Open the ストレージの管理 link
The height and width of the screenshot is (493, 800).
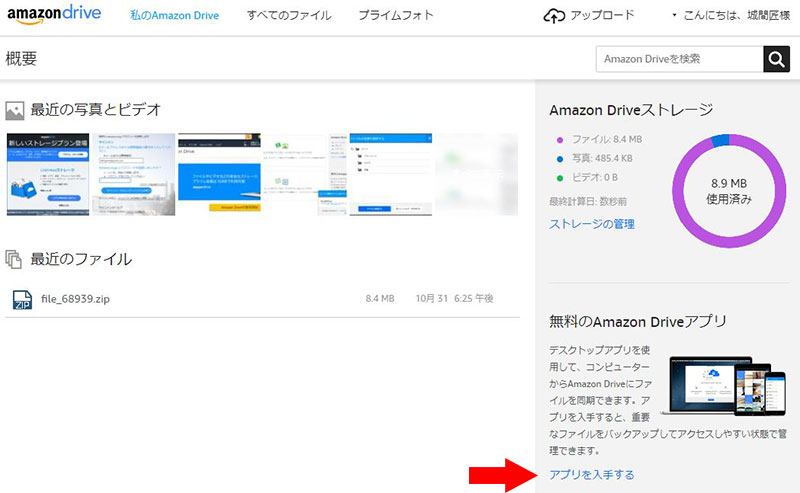click(592, 224)
